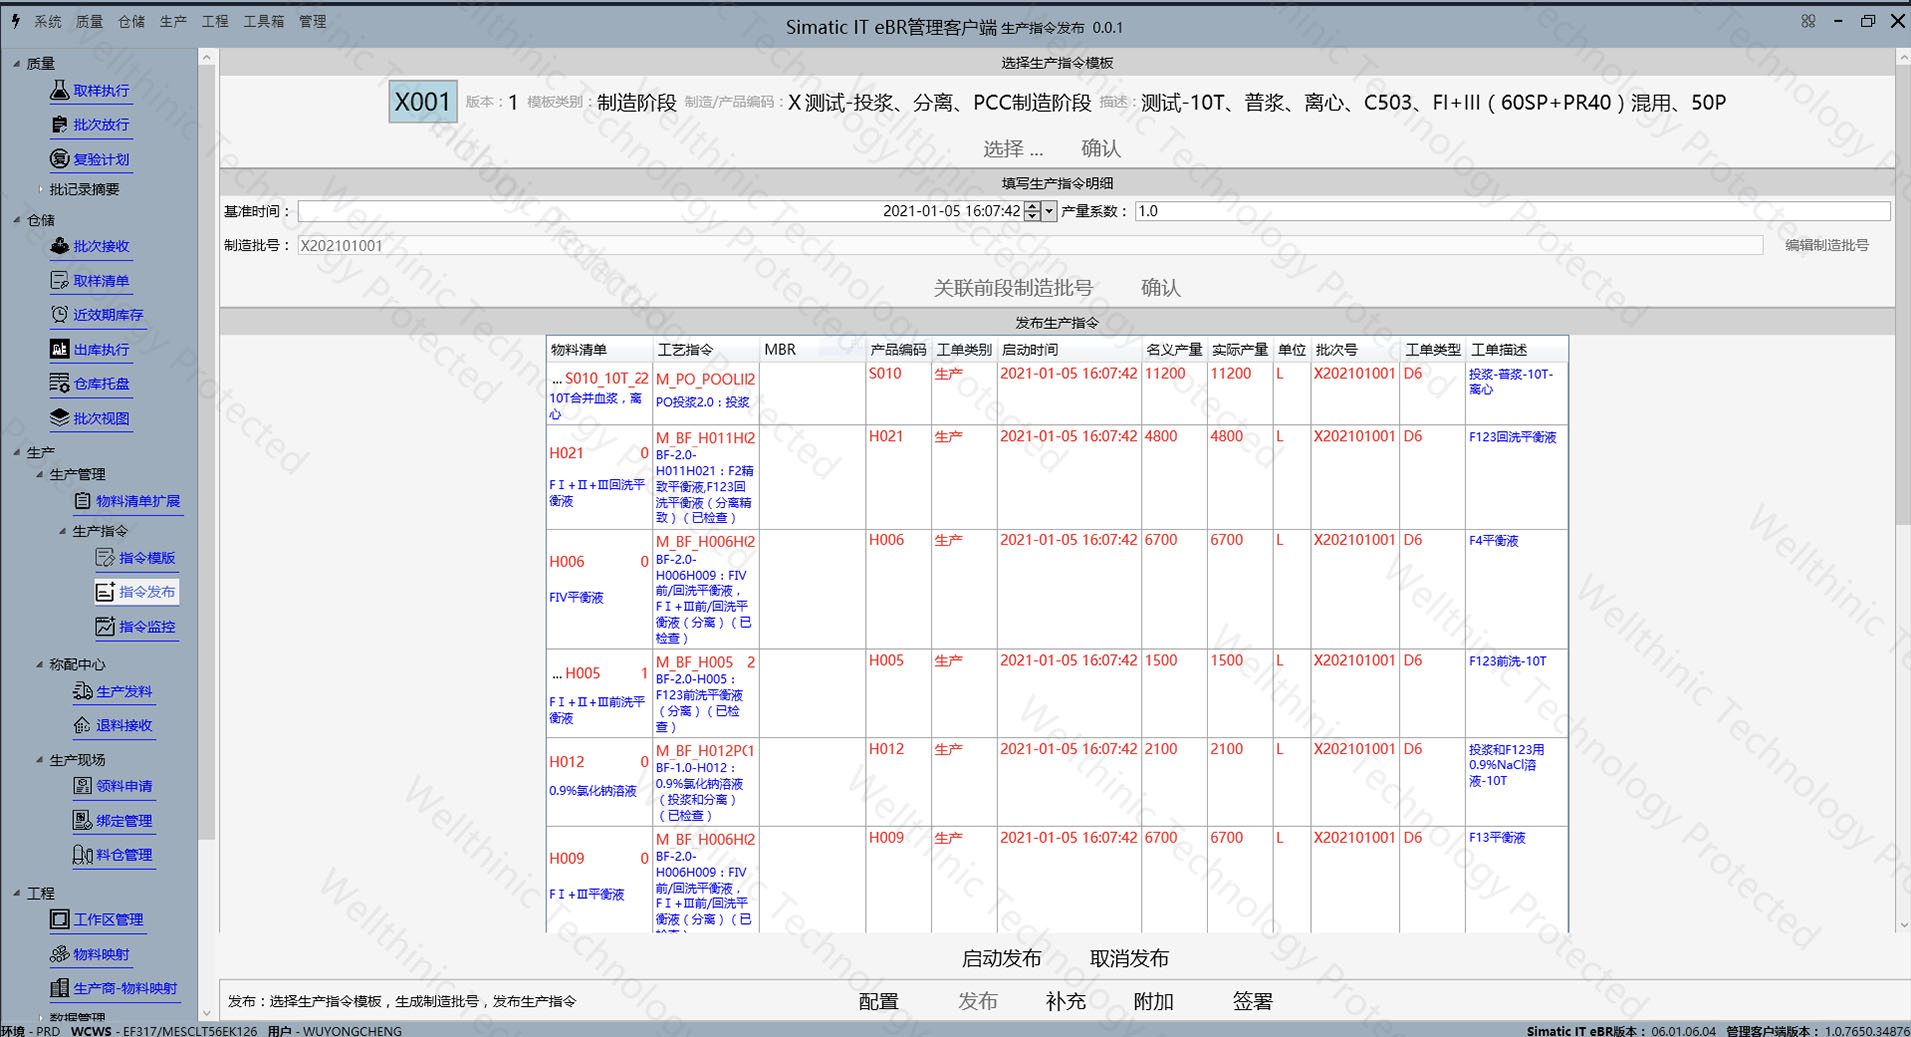The width and height of the screenshot is (1911, 1037).
Task: Open 取样清单 sampling list icon
Action: pos(60,281)
